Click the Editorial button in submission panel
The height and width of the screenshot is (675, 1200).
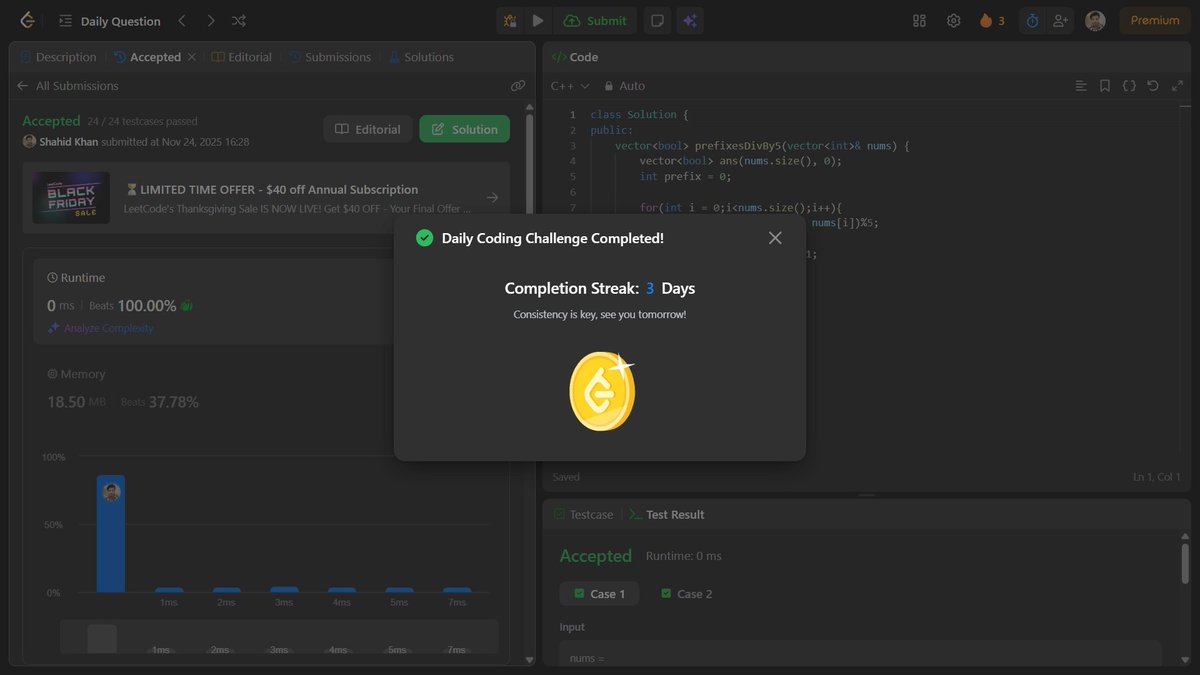(x=368, y=129)
